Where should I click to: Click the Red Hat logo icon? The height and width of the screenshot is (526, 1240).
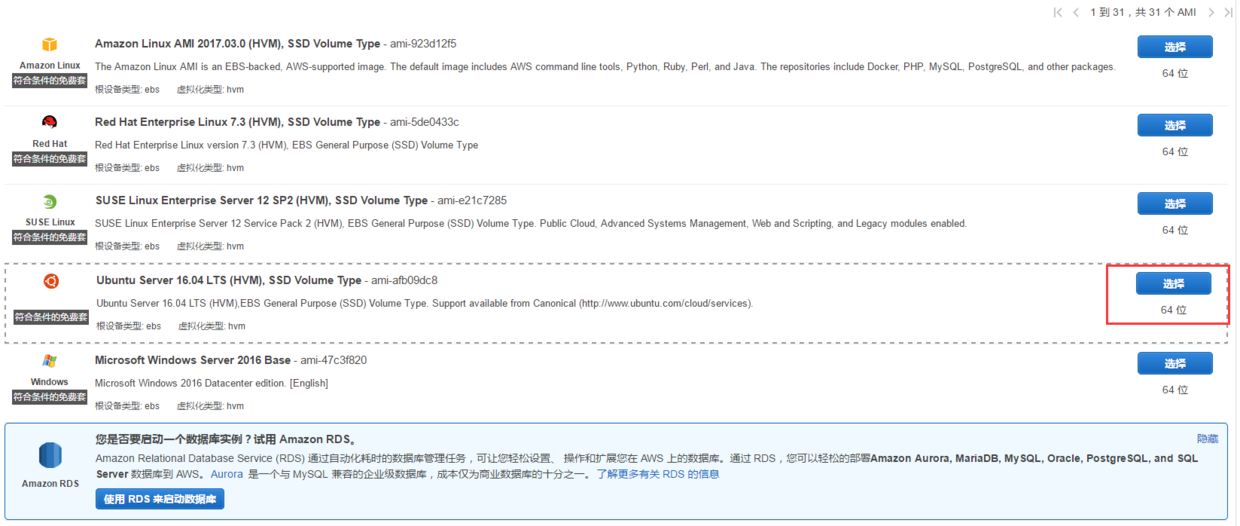(x=49, y=123)
